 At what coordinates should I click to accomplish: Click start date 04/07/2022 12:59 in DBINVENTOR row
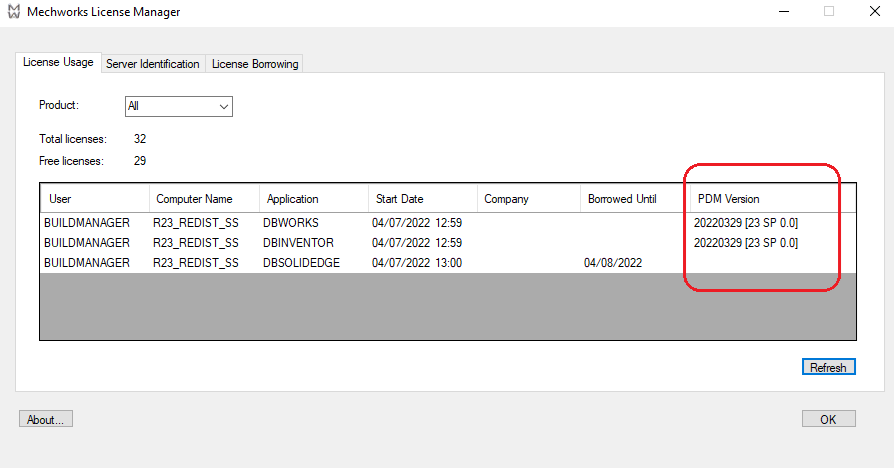click(x=417, y=243)
